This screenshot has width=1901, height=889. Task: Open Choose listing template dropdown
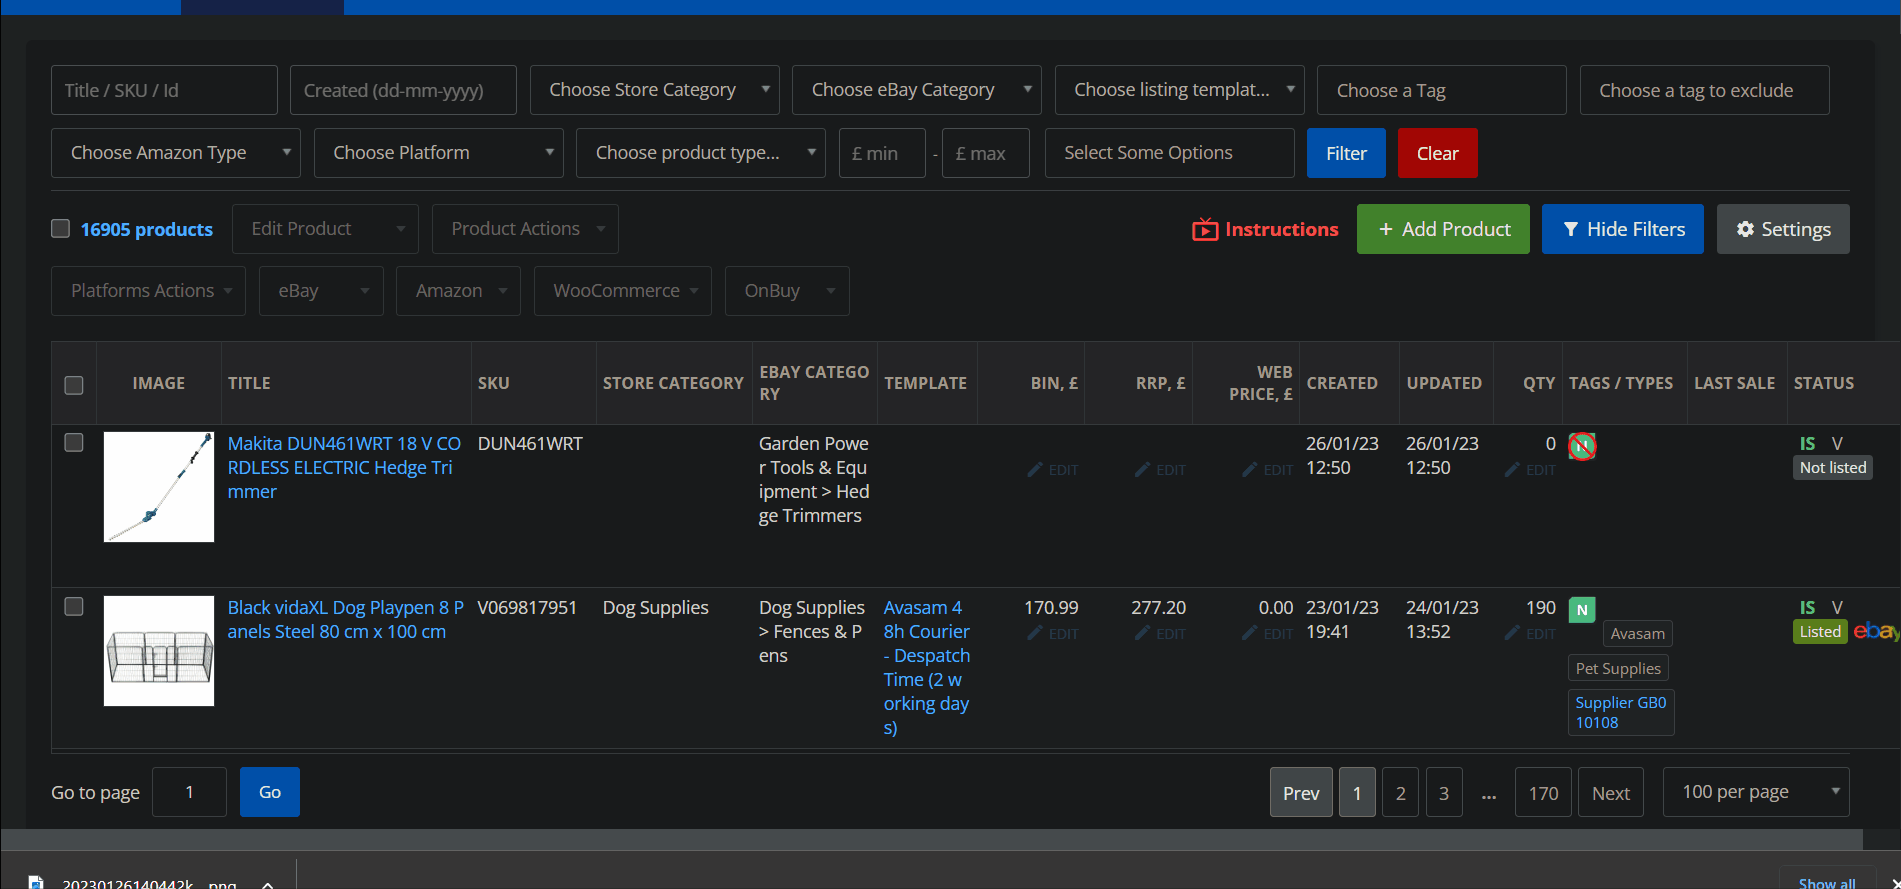(1180, 90)
